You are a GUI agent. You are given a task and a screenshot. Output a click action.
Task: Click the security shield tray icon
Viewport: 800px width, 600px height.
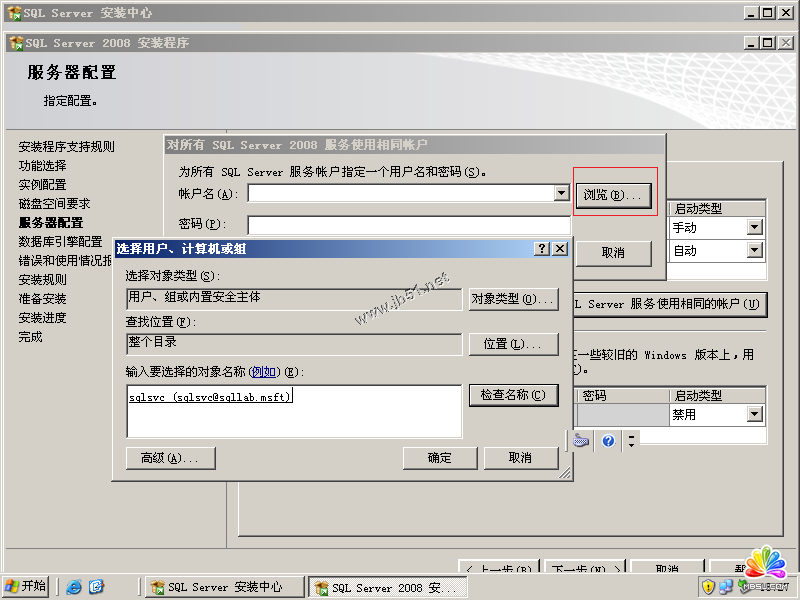pyautogui.click(x=708, y=587)
